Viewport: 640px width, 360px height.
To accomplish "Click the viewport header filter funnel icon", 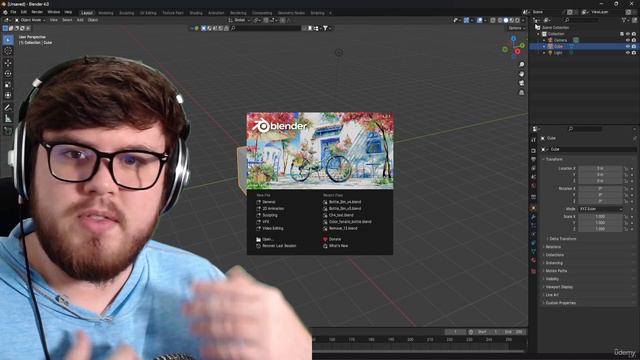I will (x=325, y=28).
